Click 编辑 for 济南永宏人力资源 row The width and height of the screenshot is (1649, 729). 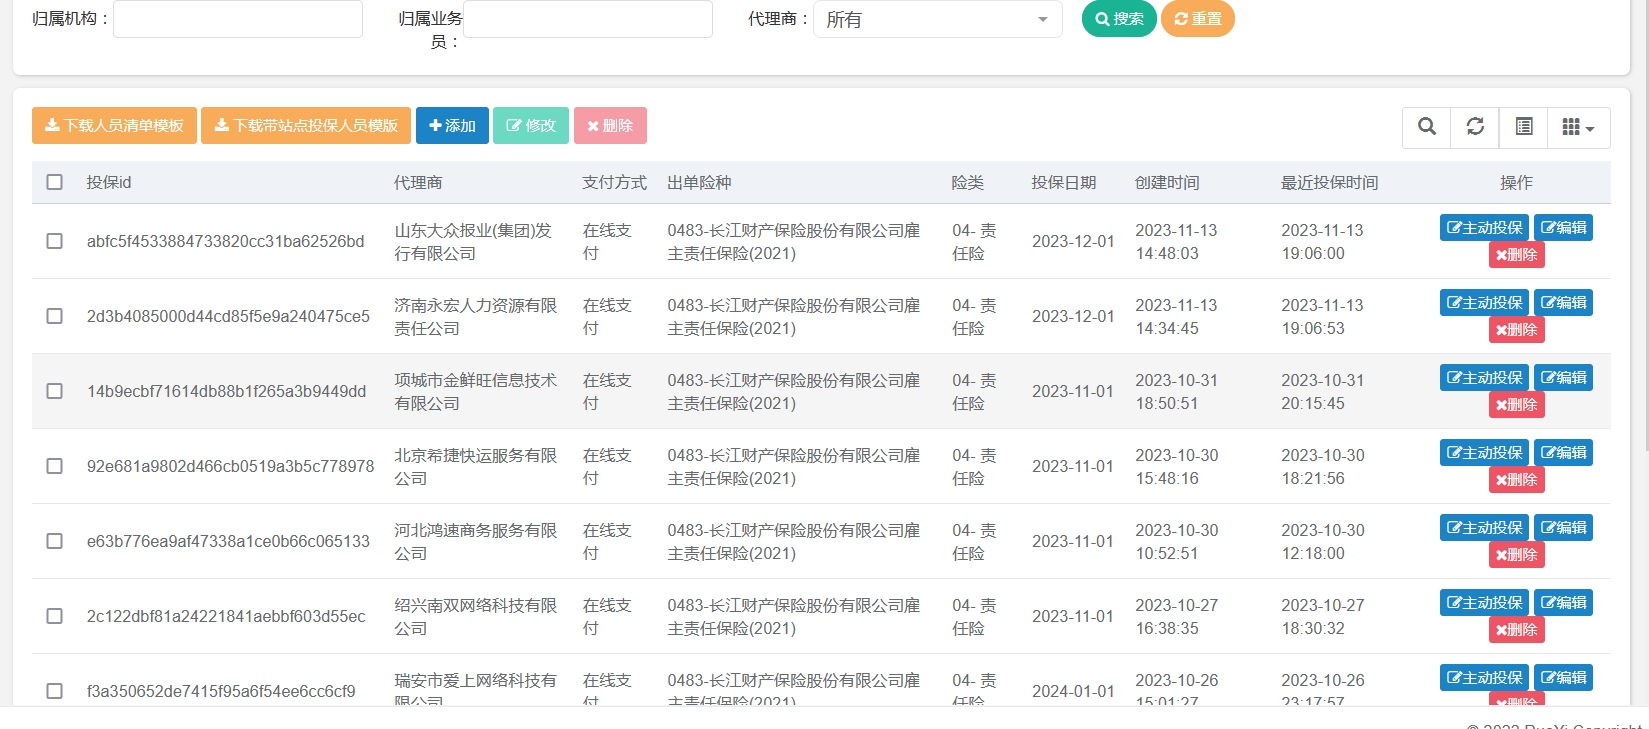coord(1563,303)
